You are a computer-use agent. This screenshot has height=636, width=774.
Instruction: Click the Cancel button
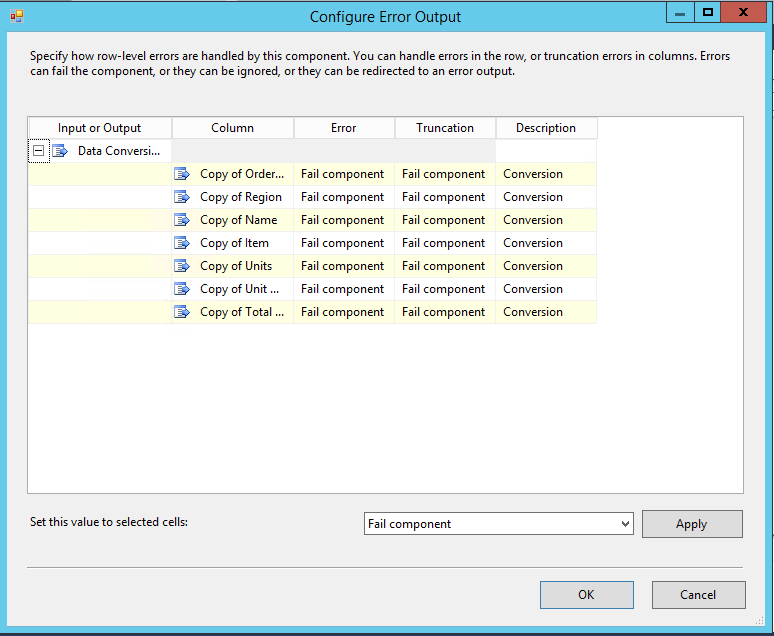(698, 595)
